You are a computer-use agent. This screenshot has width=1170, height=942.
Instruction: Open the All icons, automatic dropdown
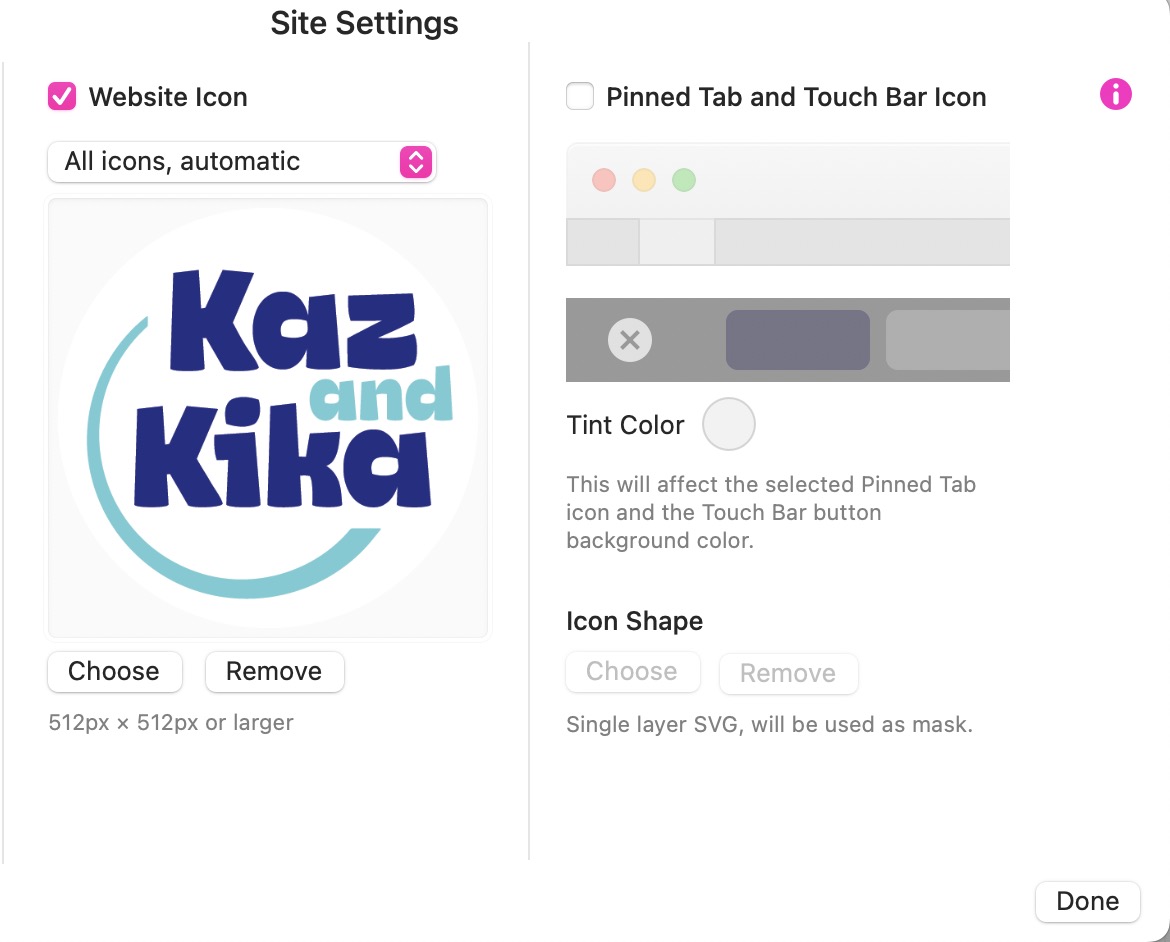pos(242,162)
